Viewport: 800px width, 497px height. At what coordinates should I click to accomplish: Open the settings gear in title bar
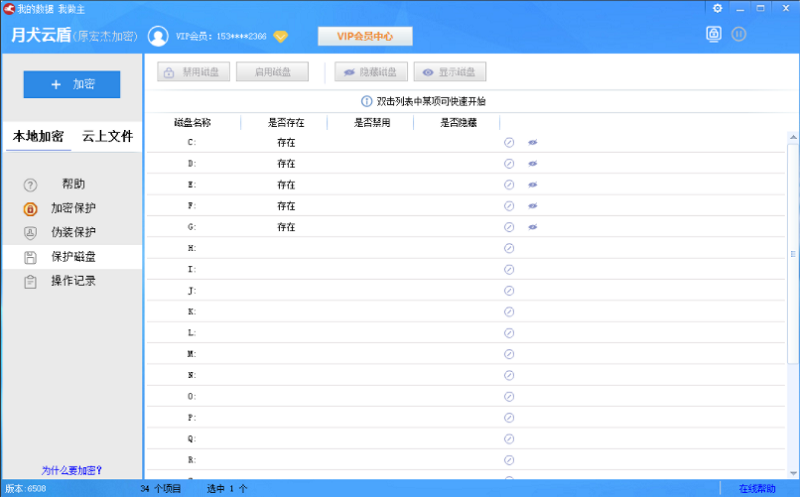click(717, 7)
